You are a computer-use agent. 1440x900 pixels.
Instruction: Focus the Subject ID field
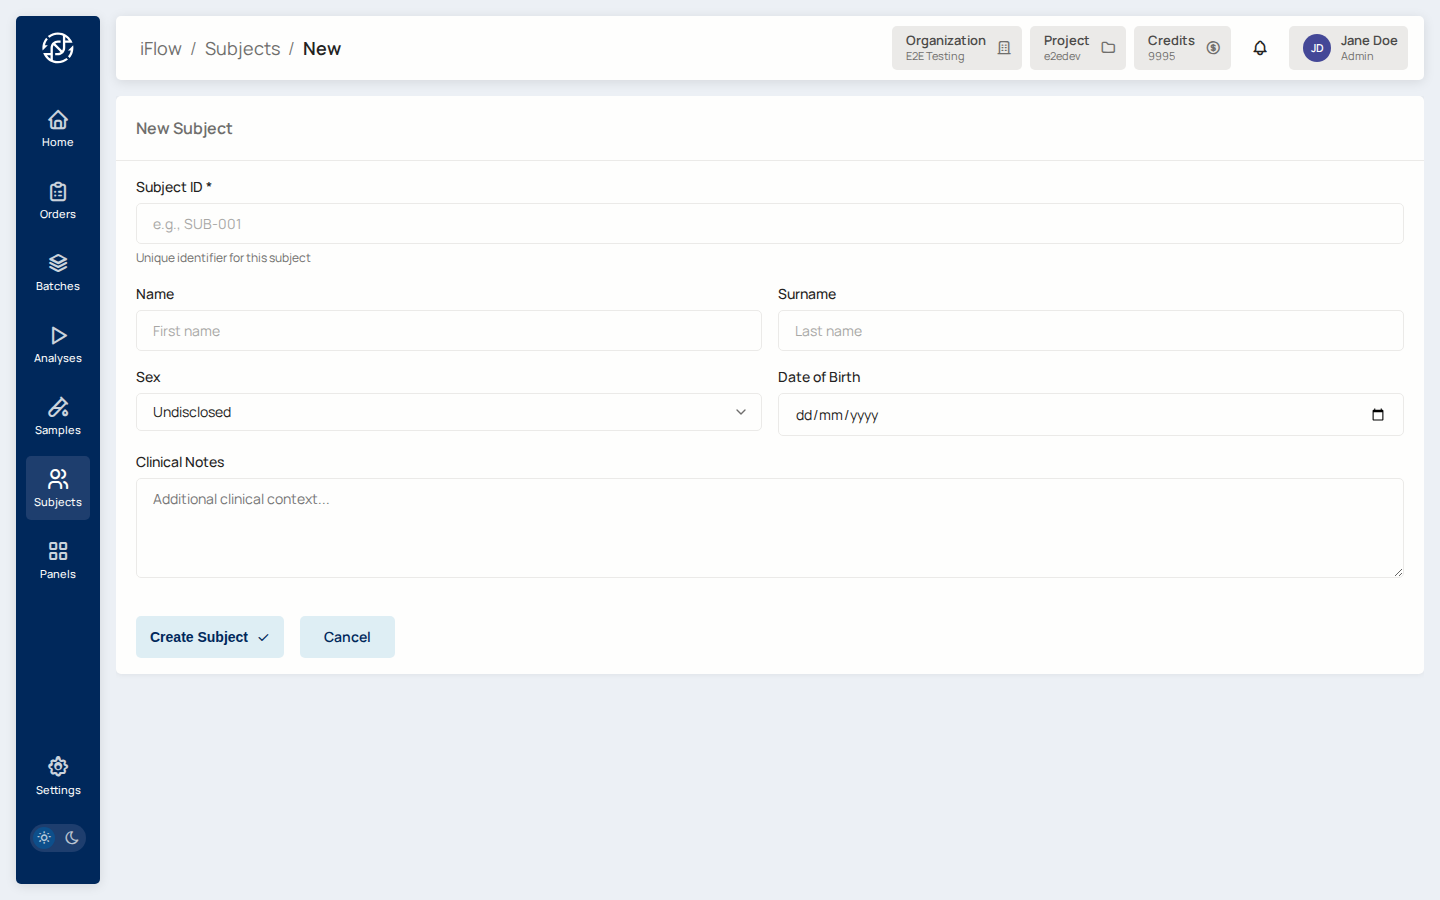tap(770, 224)
